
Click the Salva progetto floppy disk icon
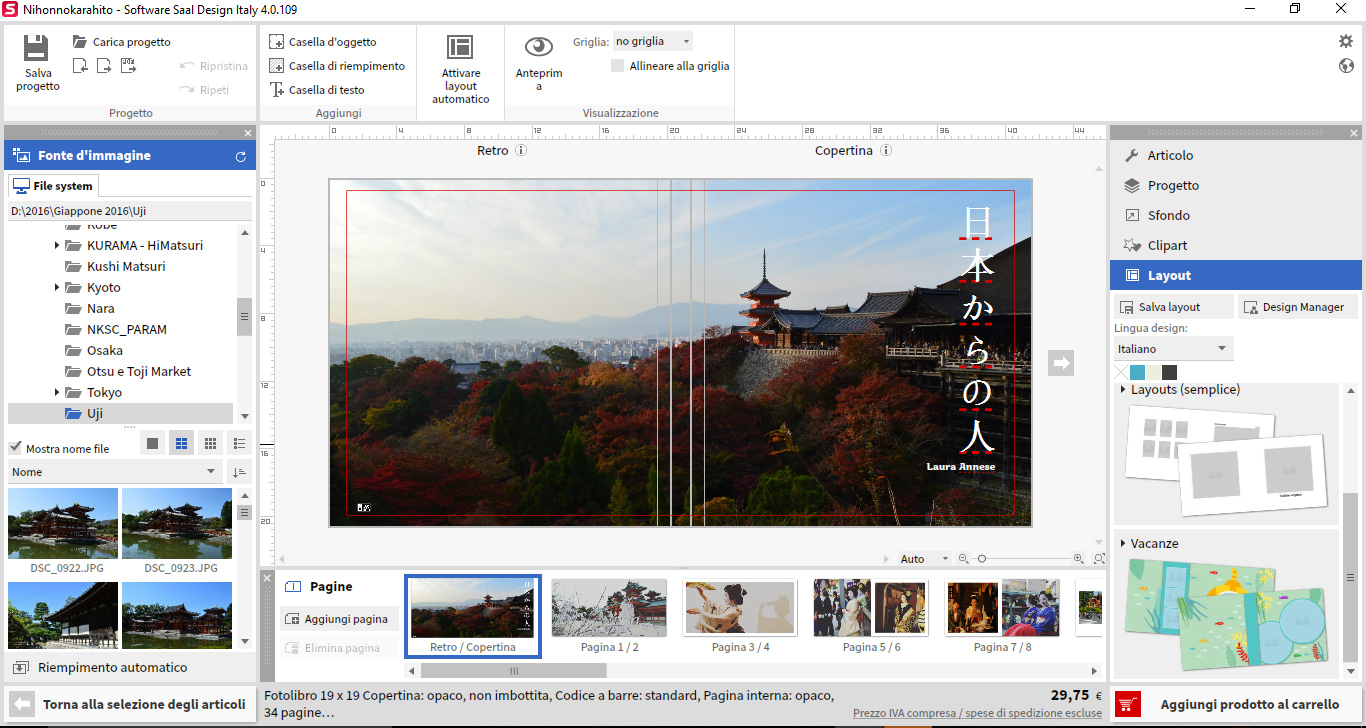tap(37, 50)
